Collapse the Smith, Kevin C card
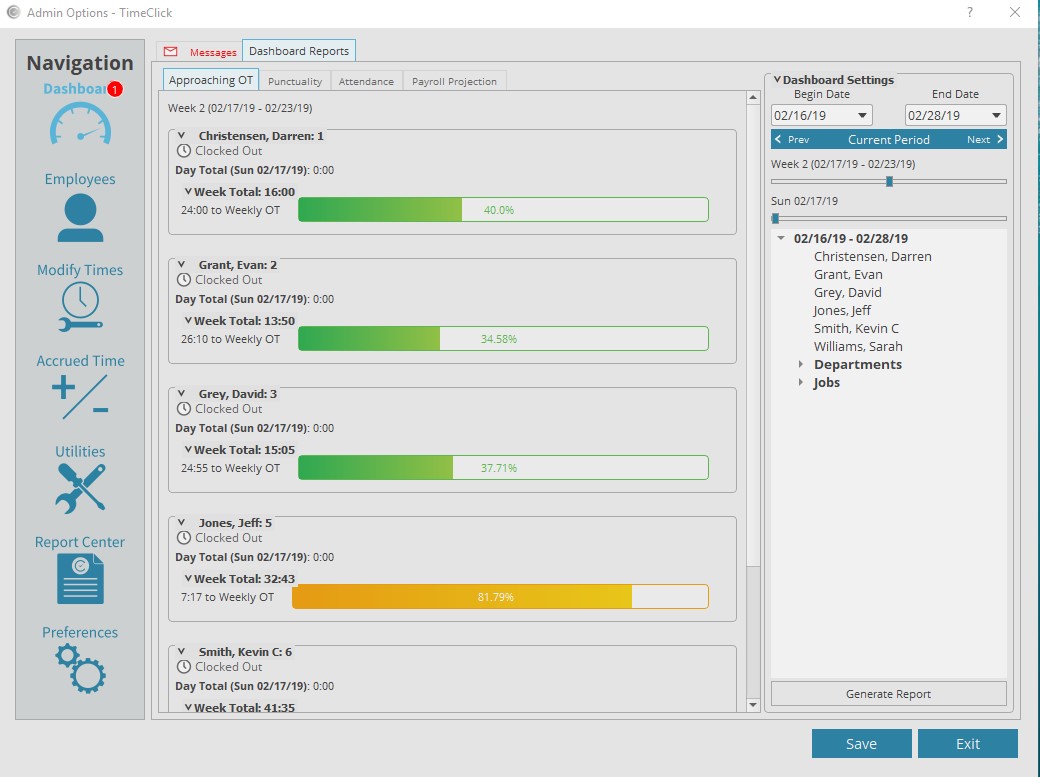 point(181,652)
